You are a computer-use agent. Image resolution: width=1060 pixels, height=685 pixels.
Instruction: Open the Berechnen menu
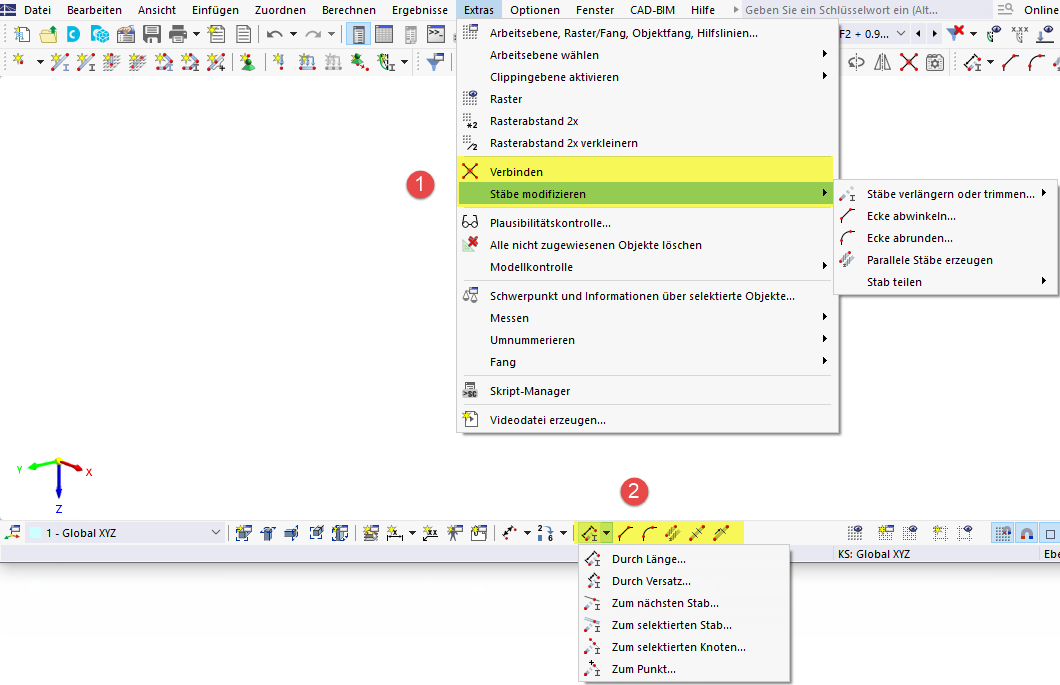coord(349,10)
